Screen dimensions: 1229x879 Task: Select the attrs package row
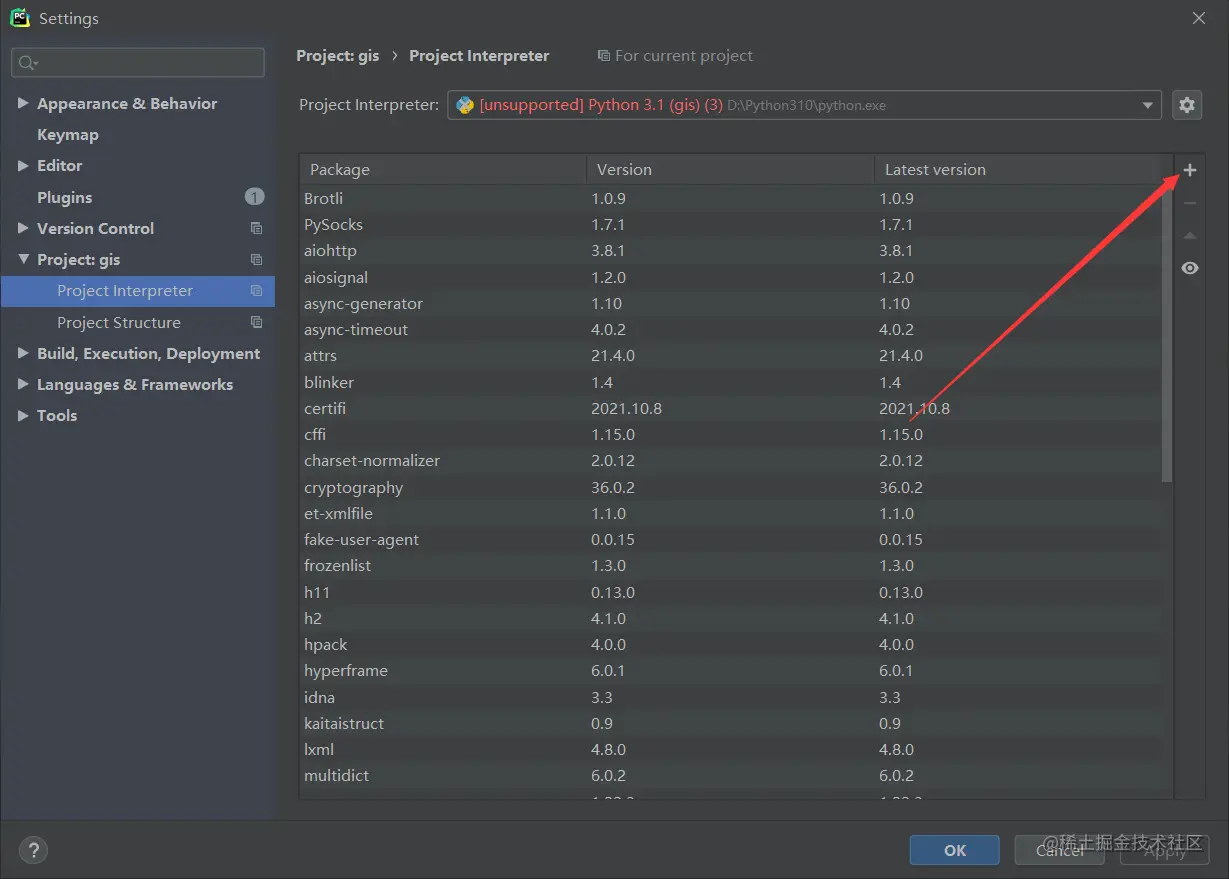coord(730,355)
